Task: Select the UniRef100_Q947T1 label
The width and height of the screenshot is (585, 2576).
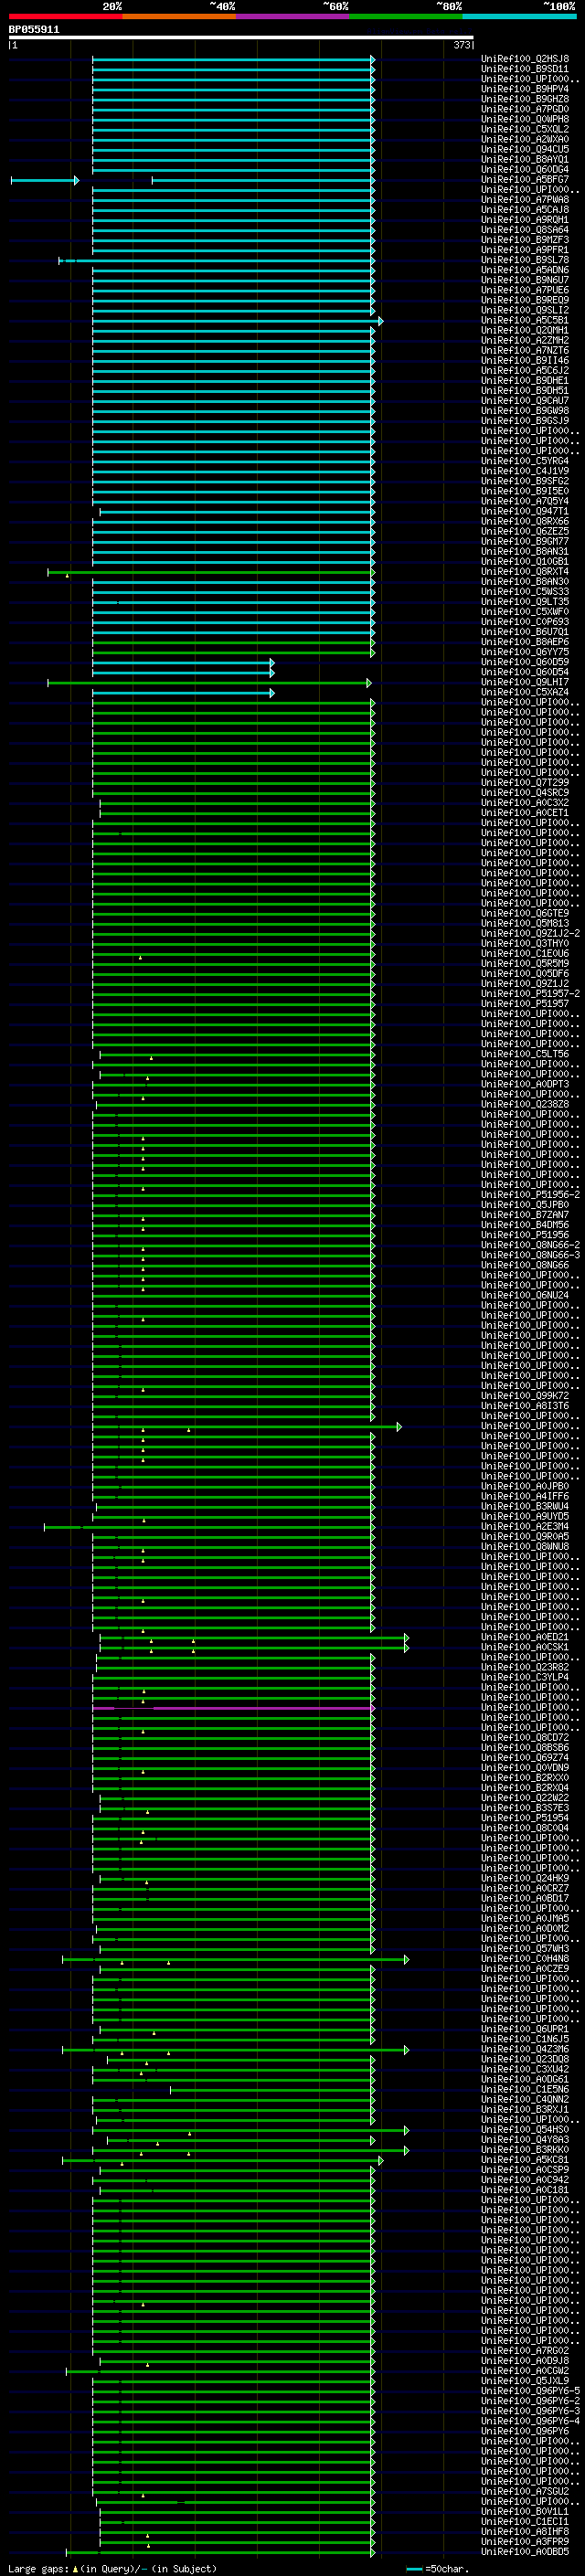Action: click(525, 511)
